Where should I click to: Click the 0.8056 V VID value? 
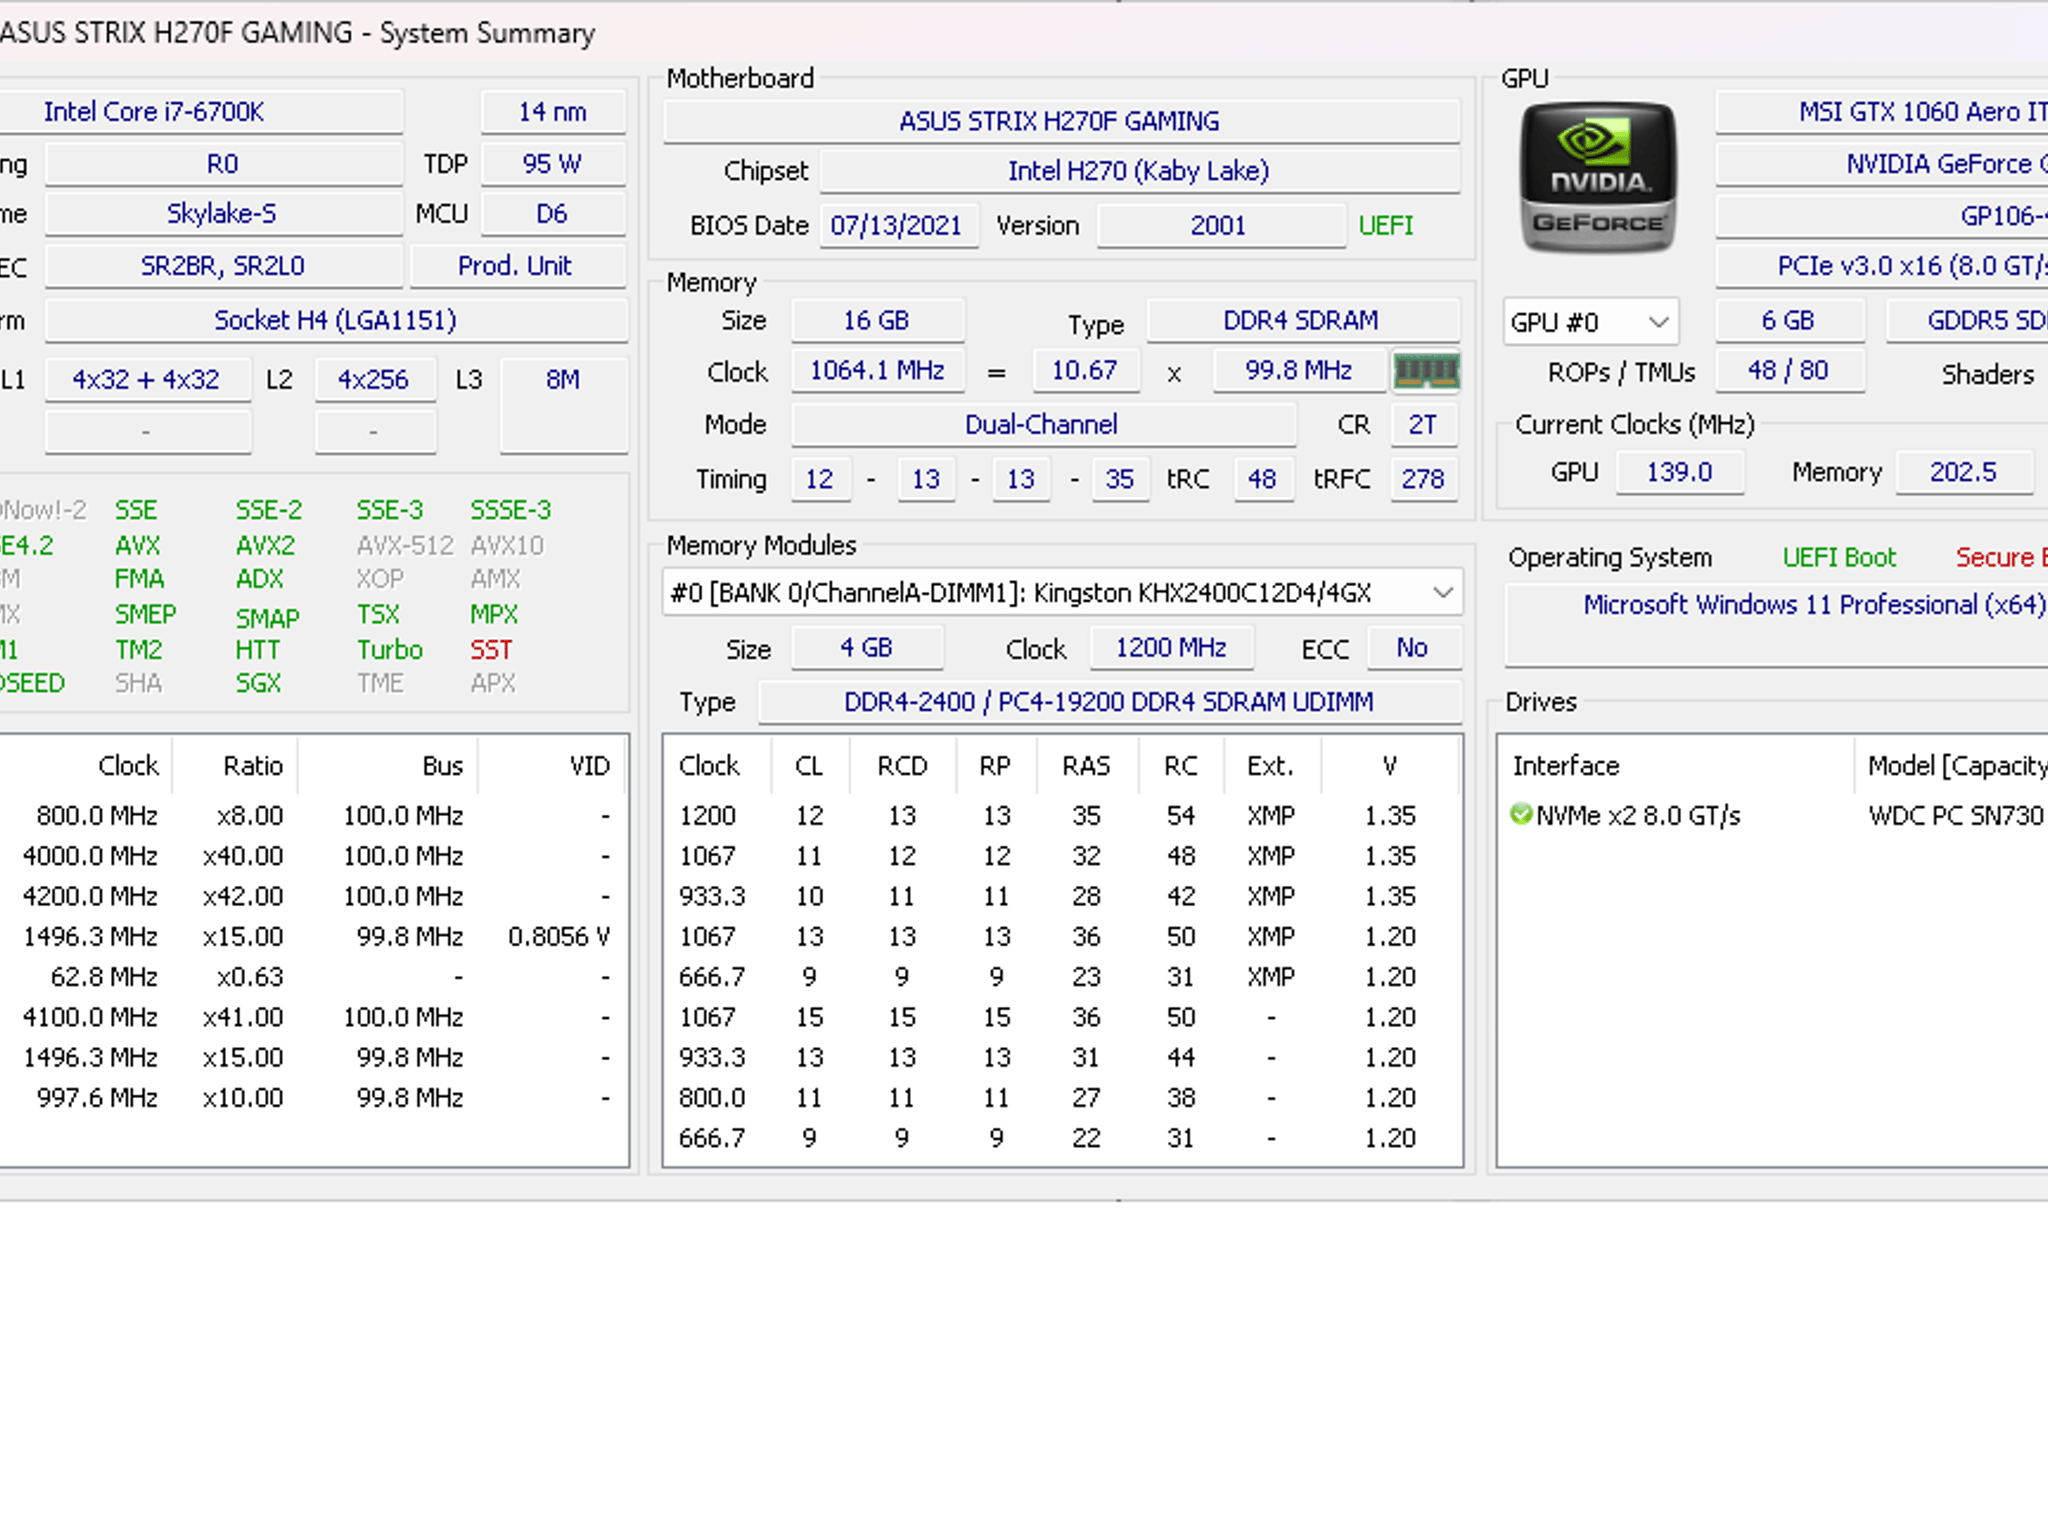(559, 937)
